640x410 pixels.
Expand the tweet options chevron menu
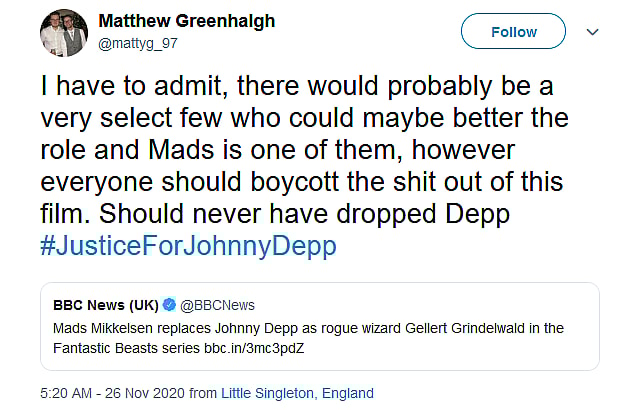click(x=592, y=32)
